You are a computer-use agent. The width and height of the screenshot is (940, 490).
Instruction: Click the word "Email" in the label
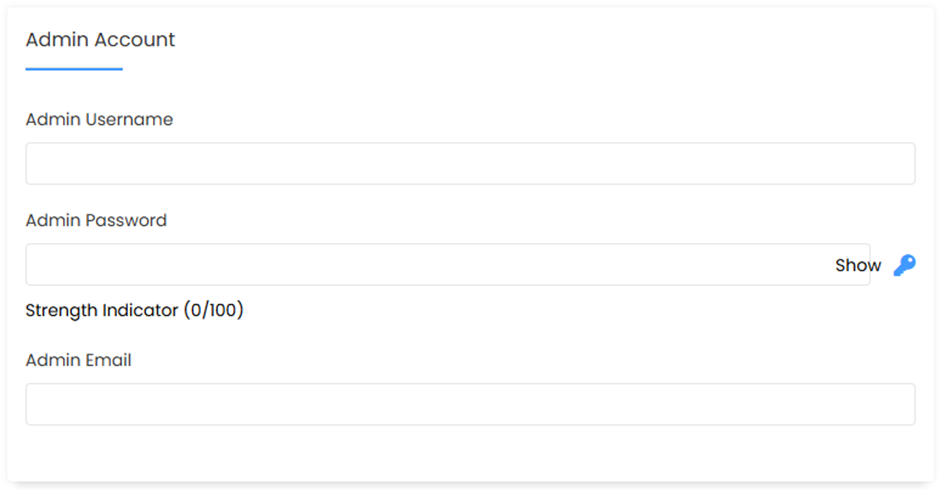coord(109,360)
